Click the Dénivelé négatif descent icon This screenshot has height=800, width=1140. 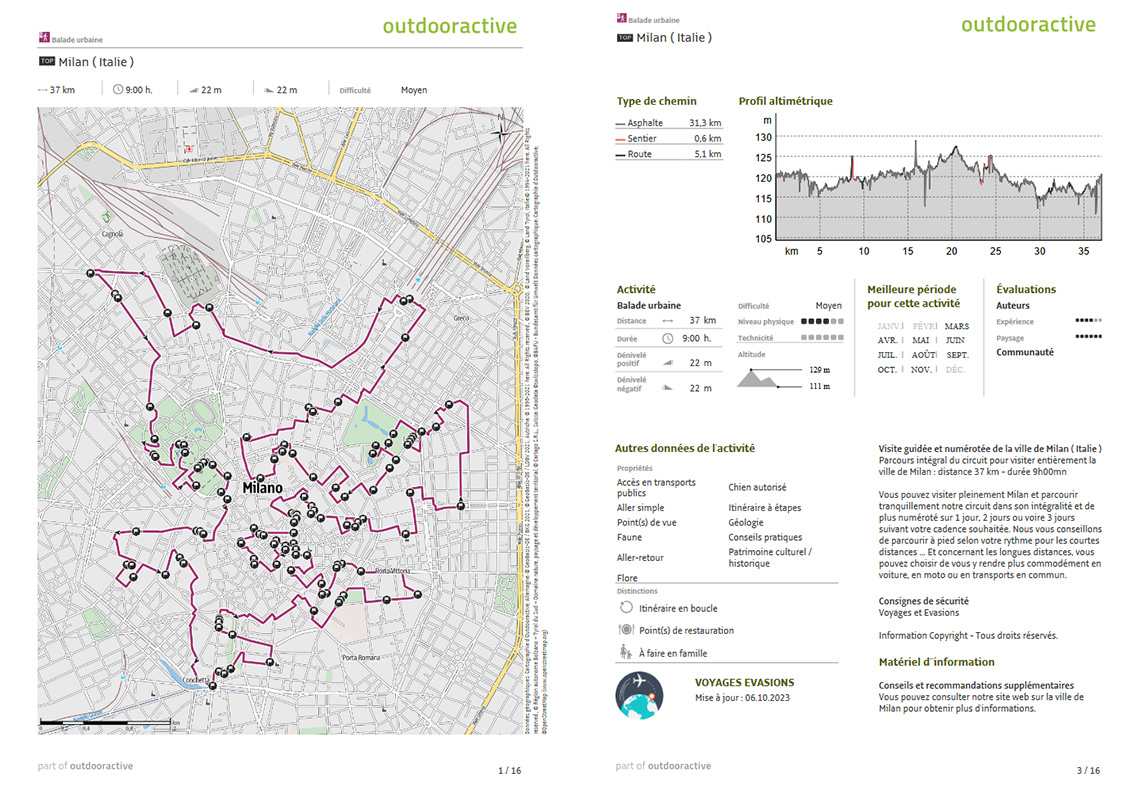point(667,388)
